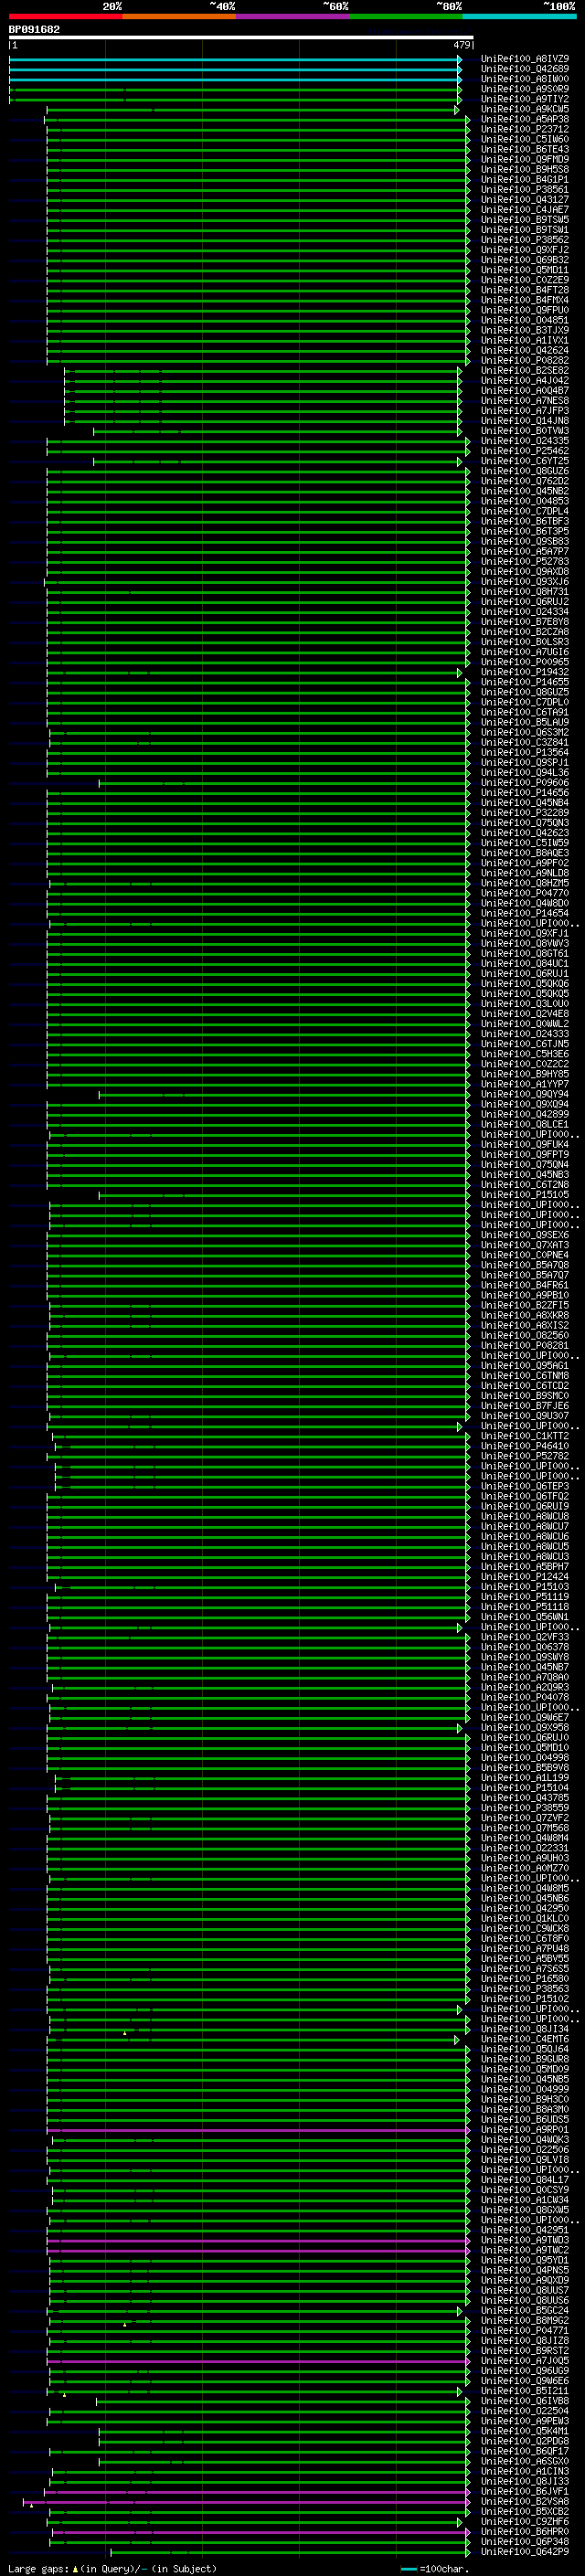Select label UniRef100_A8XKR8
The width and height of the screenshot is (585, 2576).
pyautogui.click(x=525, y=1315)
